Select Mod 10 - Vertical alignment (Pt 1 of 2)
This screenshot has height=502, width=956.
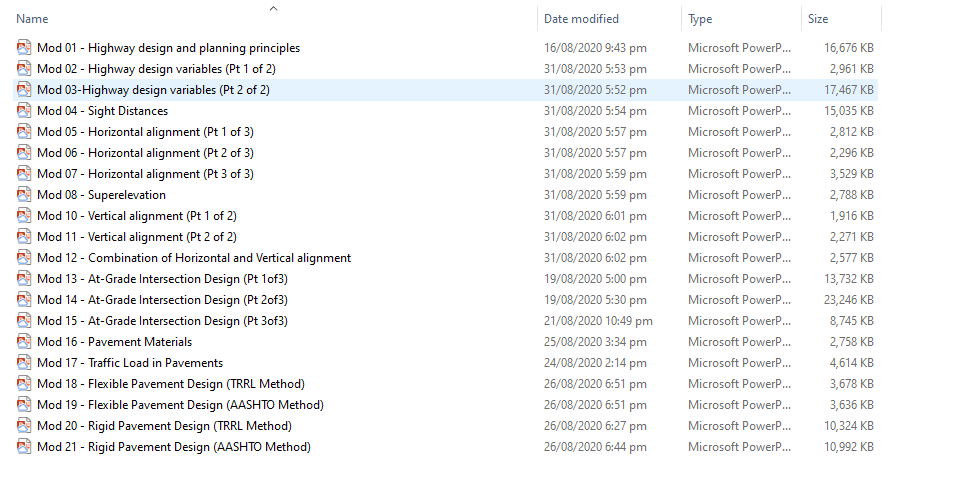[137, 216]
